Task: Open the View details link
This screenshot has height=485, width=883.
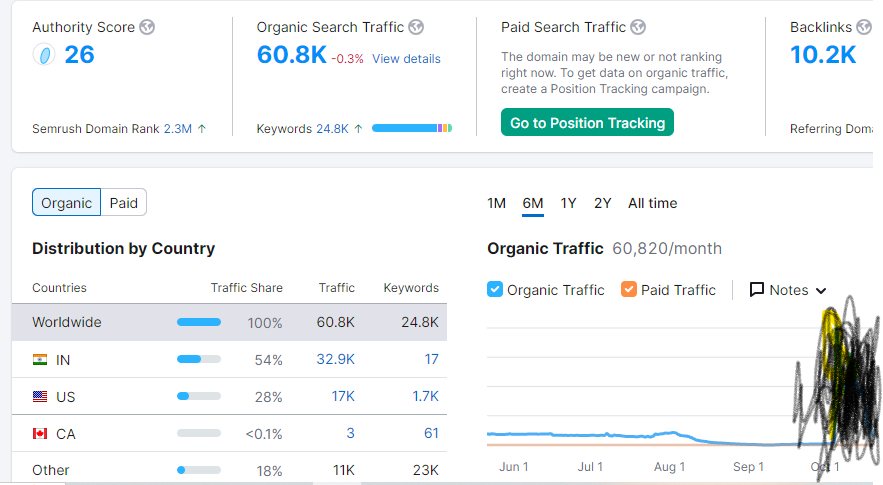Action: [406, 59]
